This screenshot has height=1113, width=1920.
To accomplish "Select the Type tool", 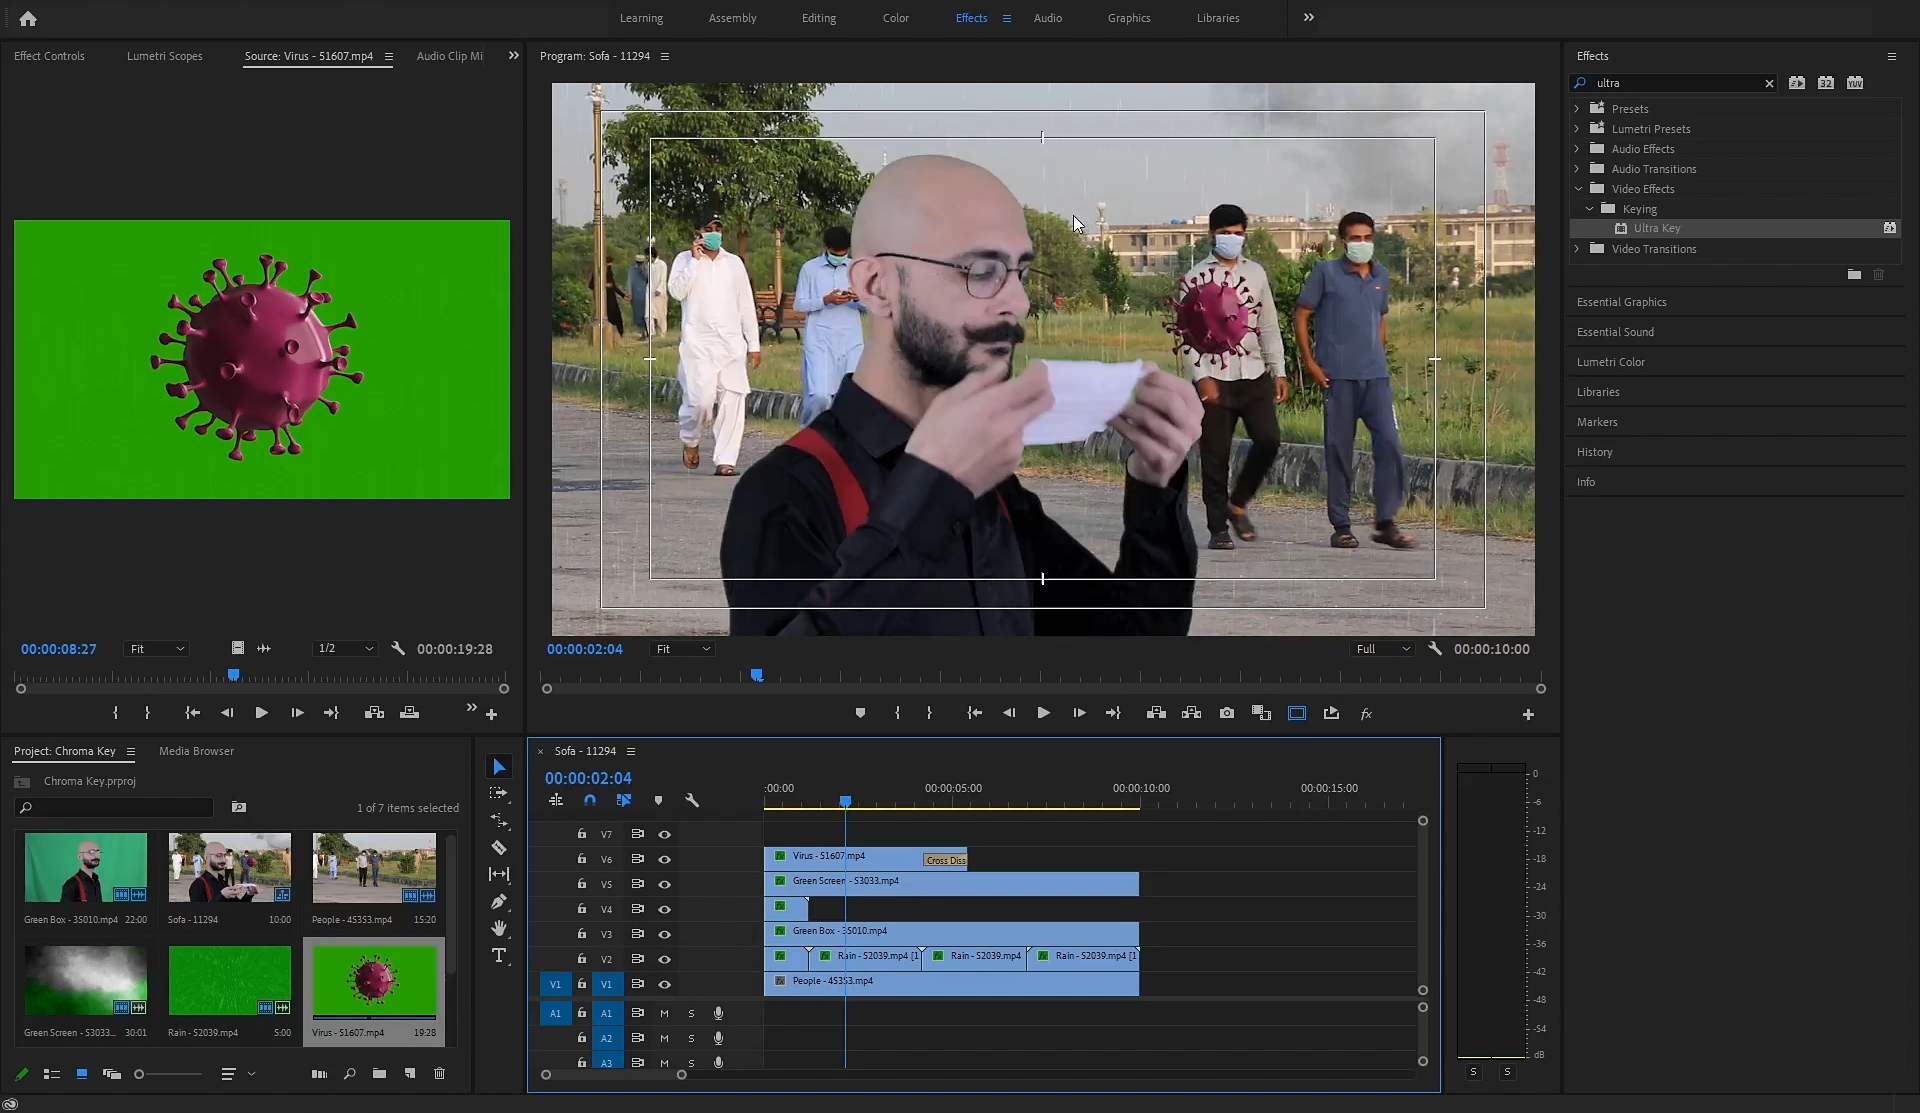I will (x=499, y=956).
